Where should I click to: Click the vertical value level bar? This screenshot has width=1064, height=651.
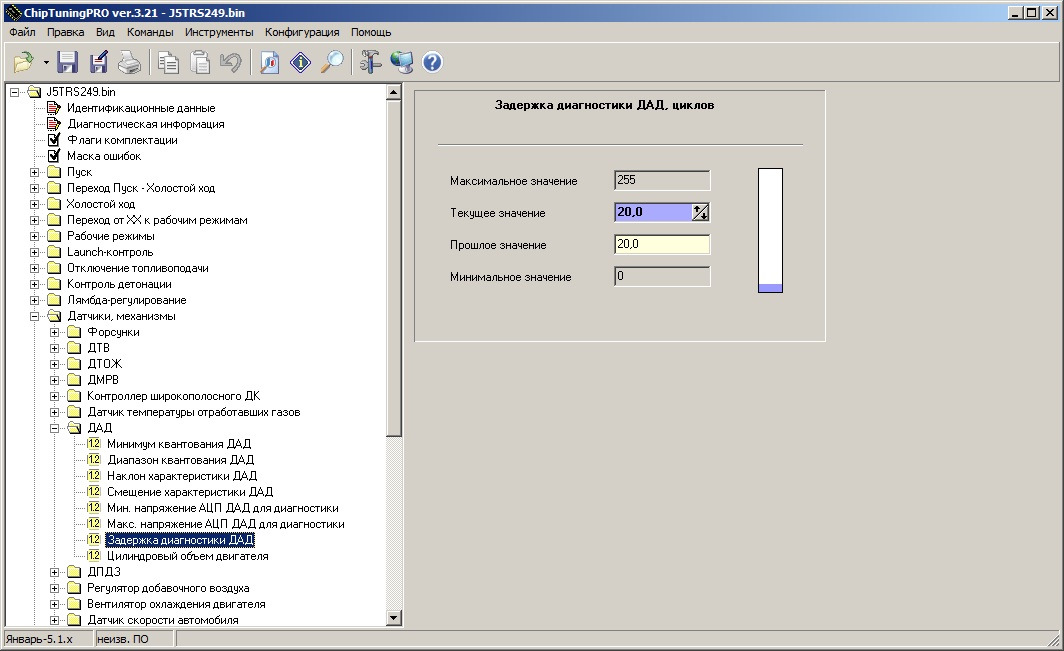pyautogui.click(x=770, y=231)
